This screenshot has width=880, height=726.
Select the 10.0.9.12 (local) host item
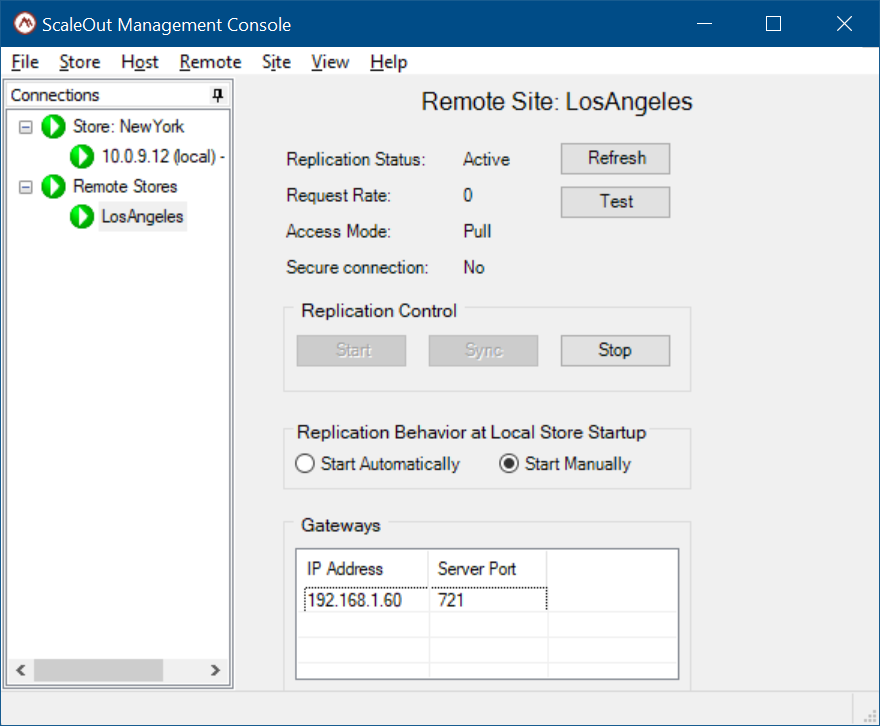click(163, 156)
